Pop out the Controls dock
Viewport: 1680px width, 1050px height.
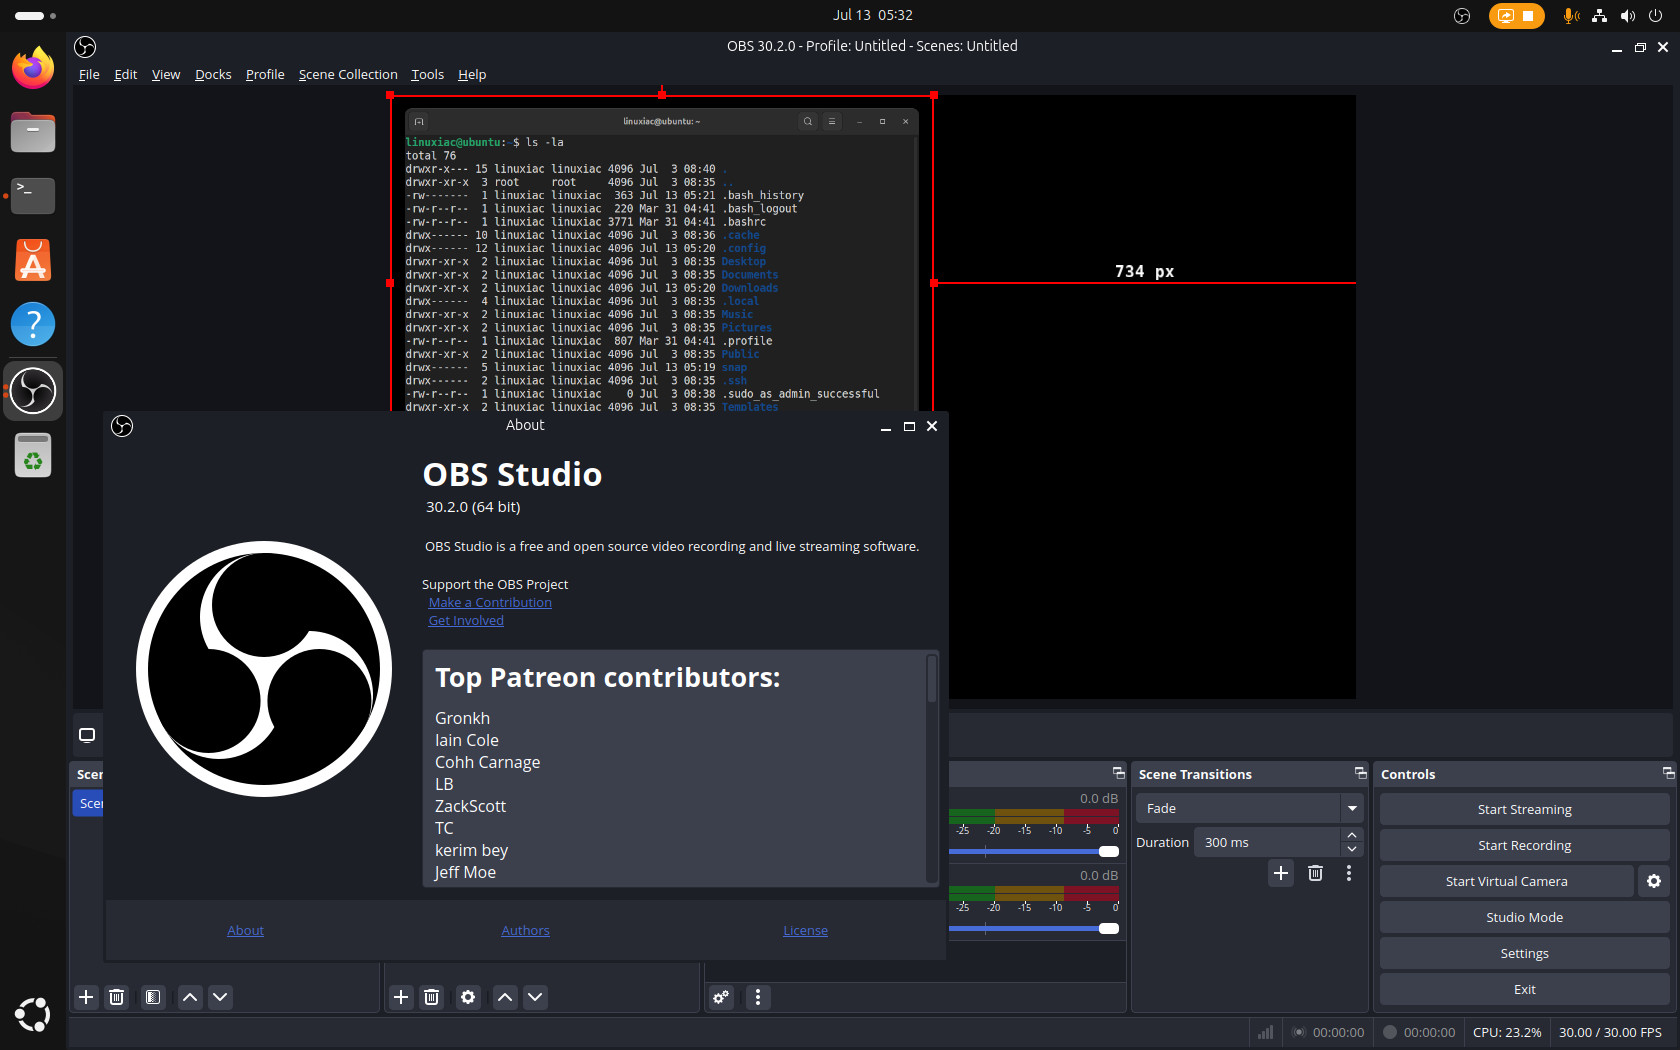(x=1668, y=773)
